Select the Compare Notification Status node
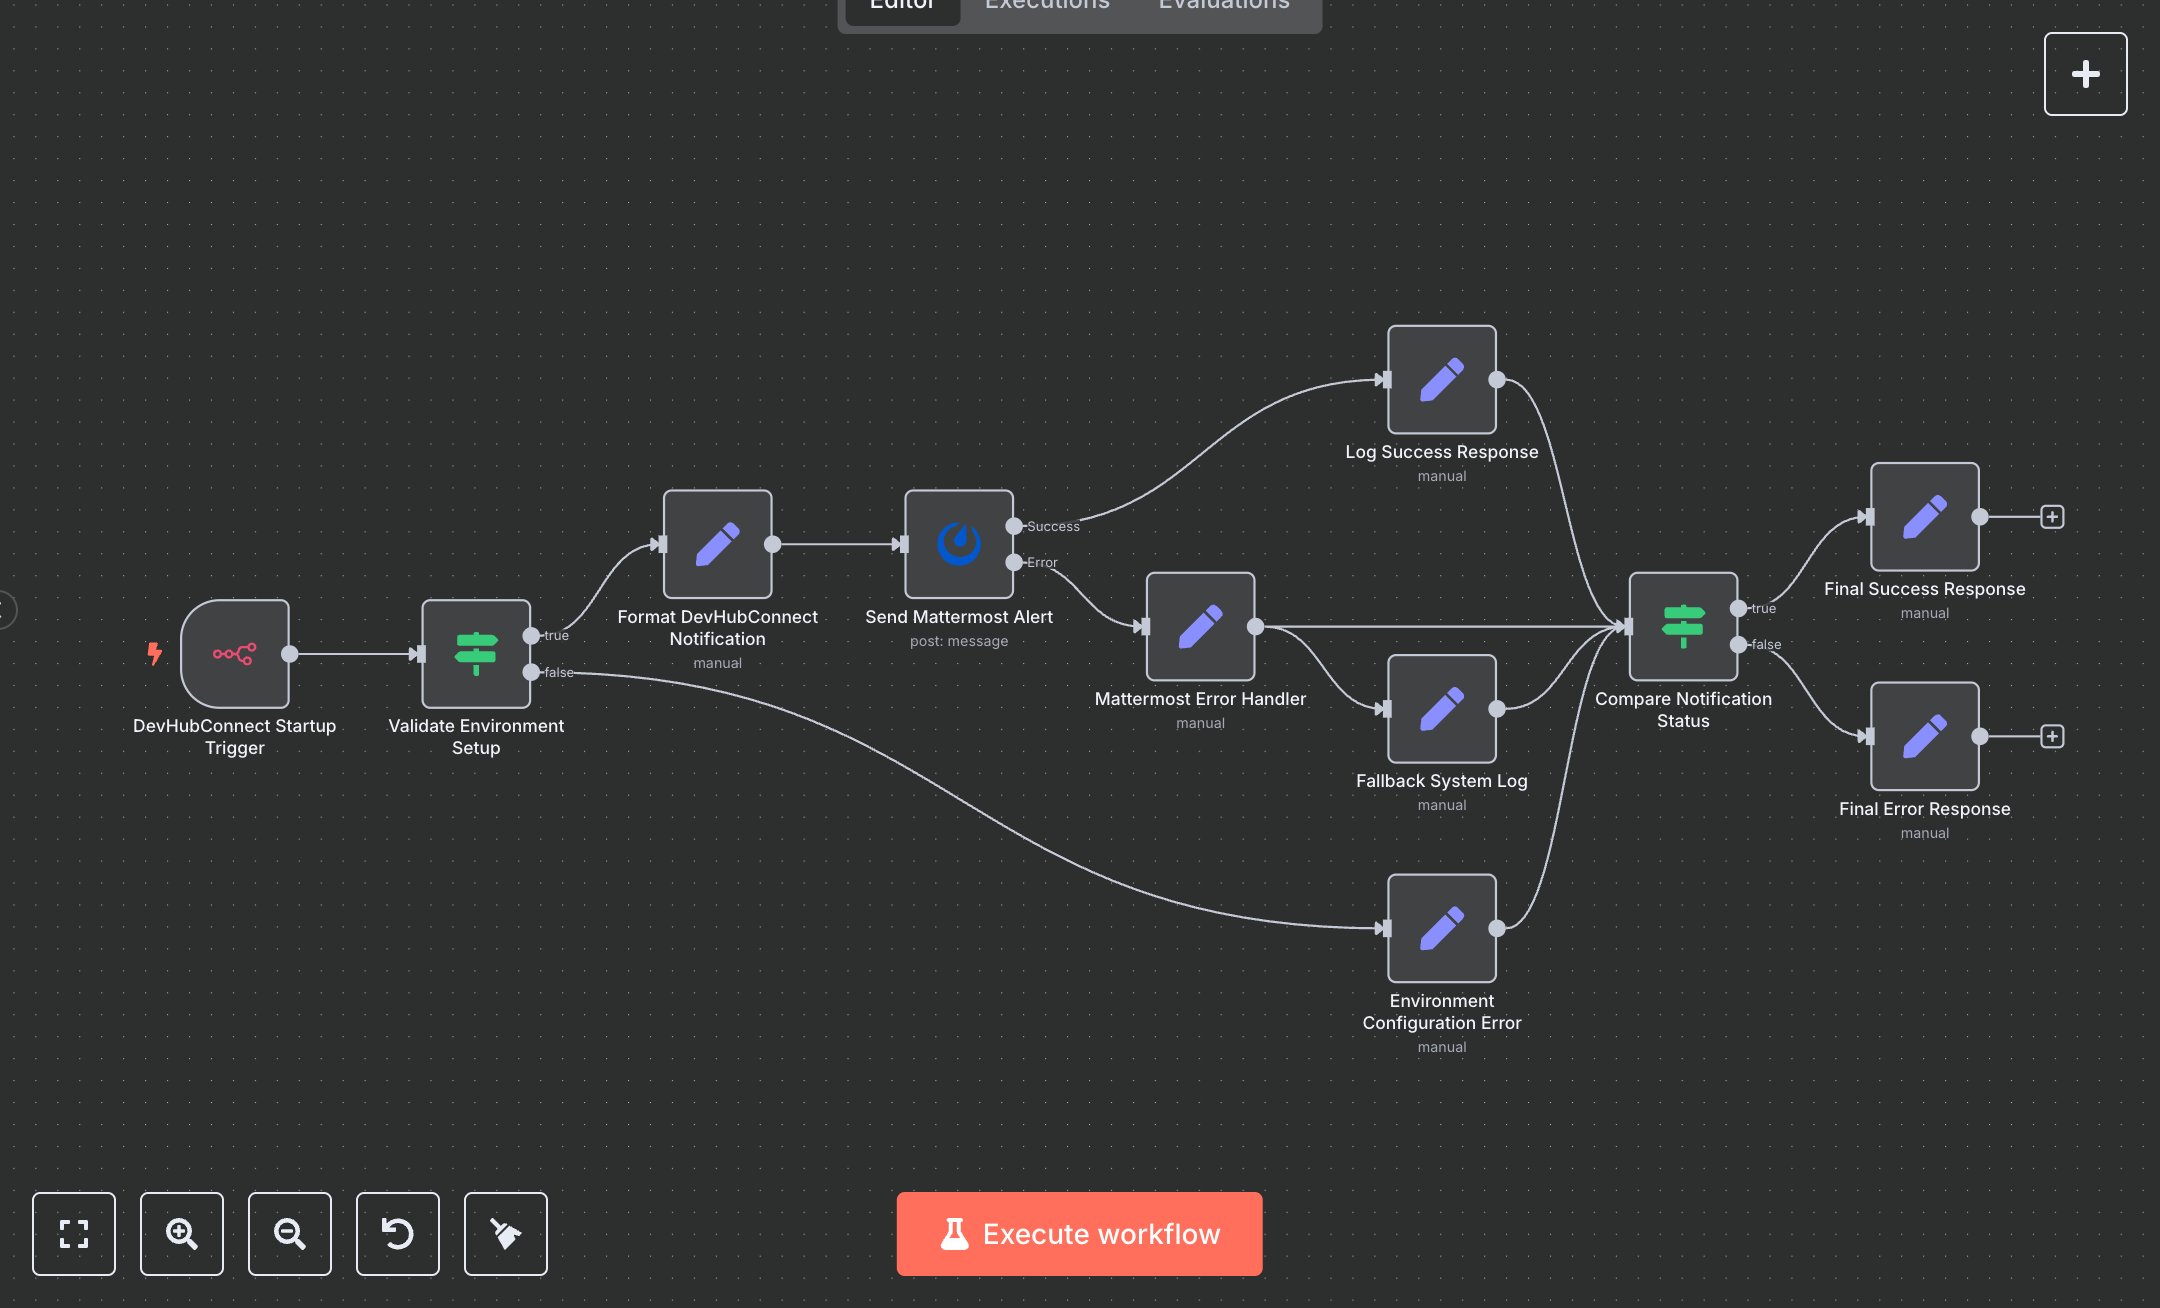This screenshot has width=2160, height=1308. (x=1682, y=627)
